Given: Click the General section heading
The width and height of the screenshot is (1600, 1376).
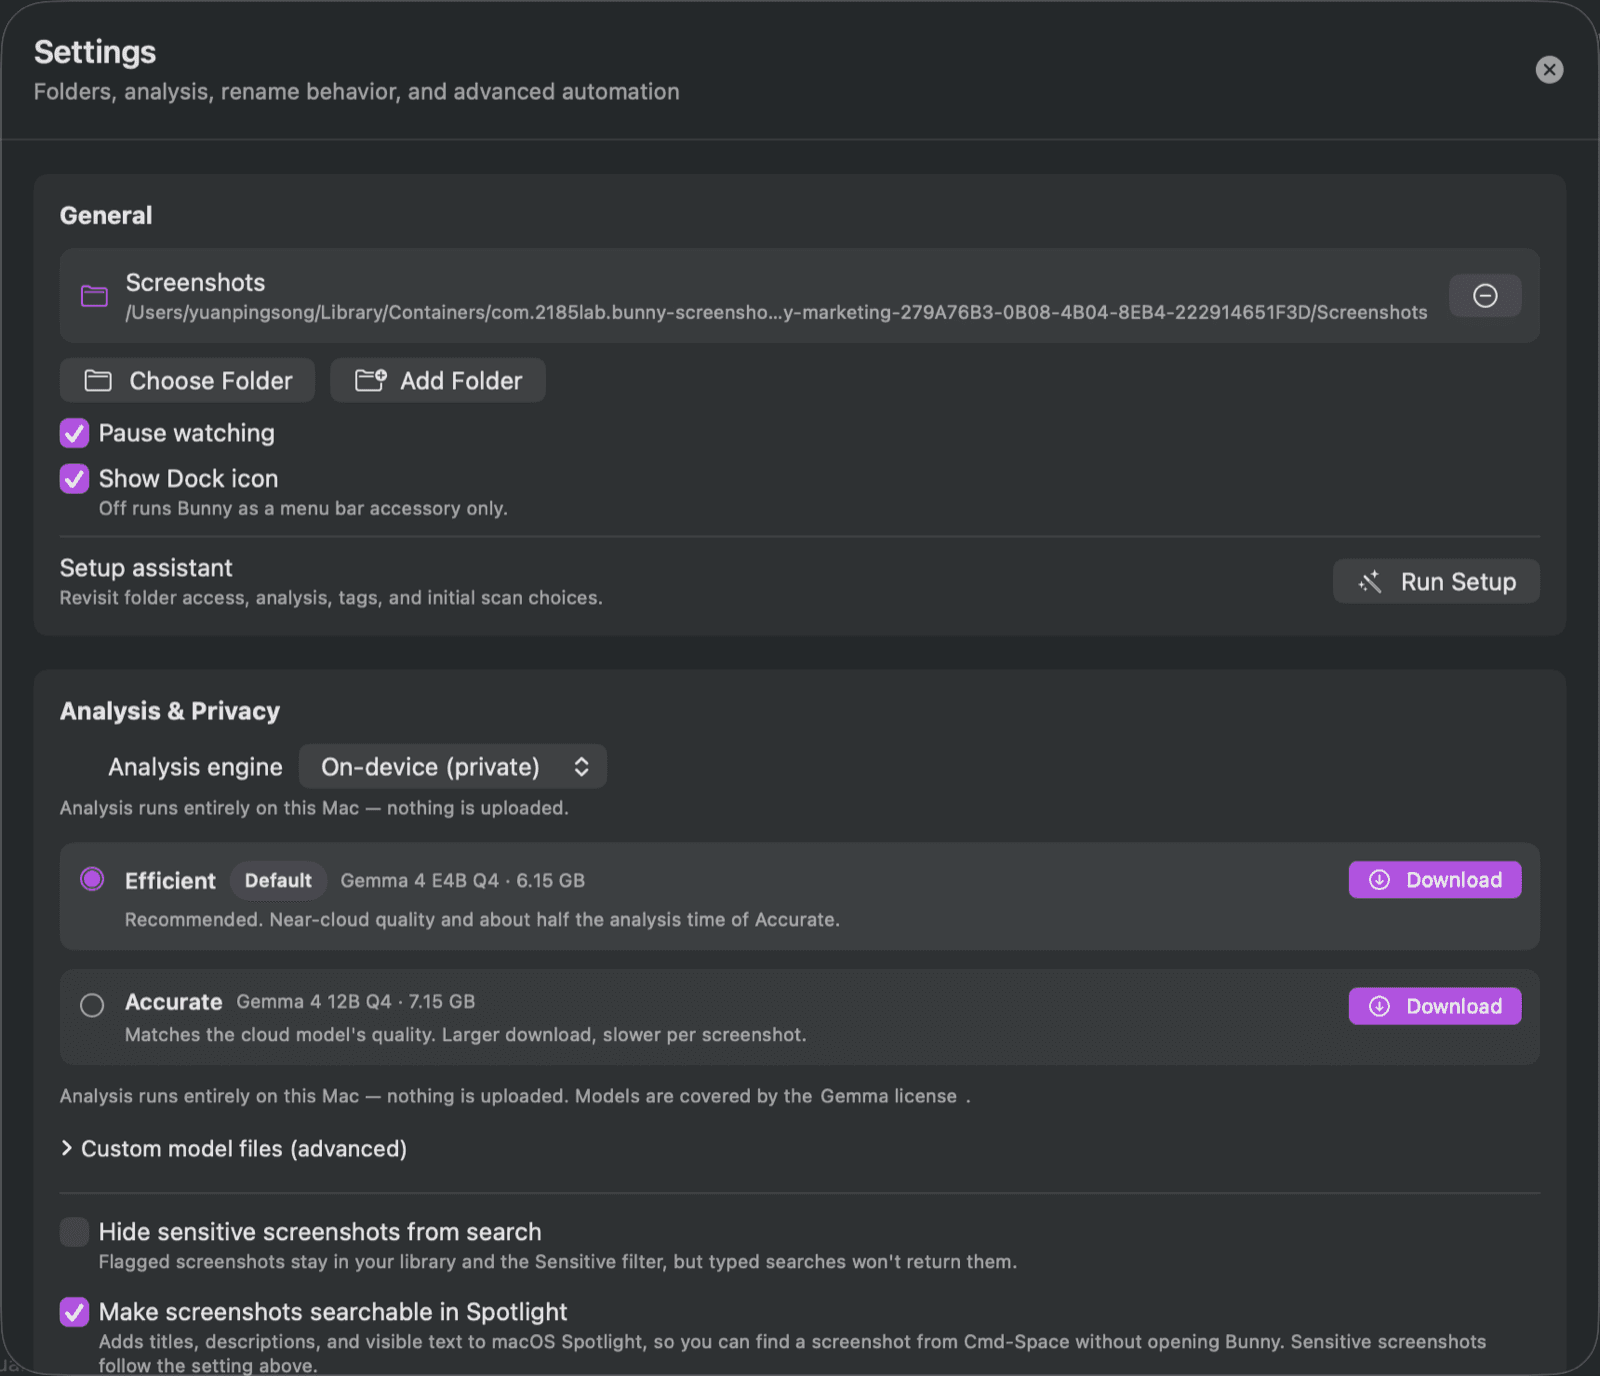Looking at the screenshot, I should pos(106,215).
